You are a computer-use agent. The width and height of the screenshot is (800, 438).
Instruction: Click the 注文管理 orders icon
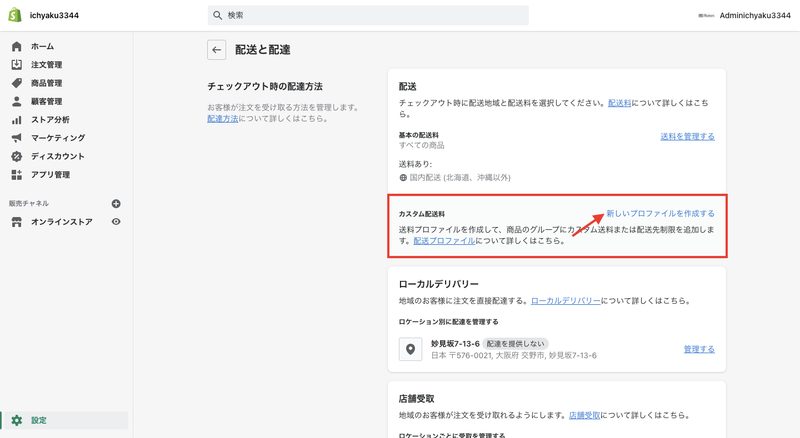tap(17, 65)
